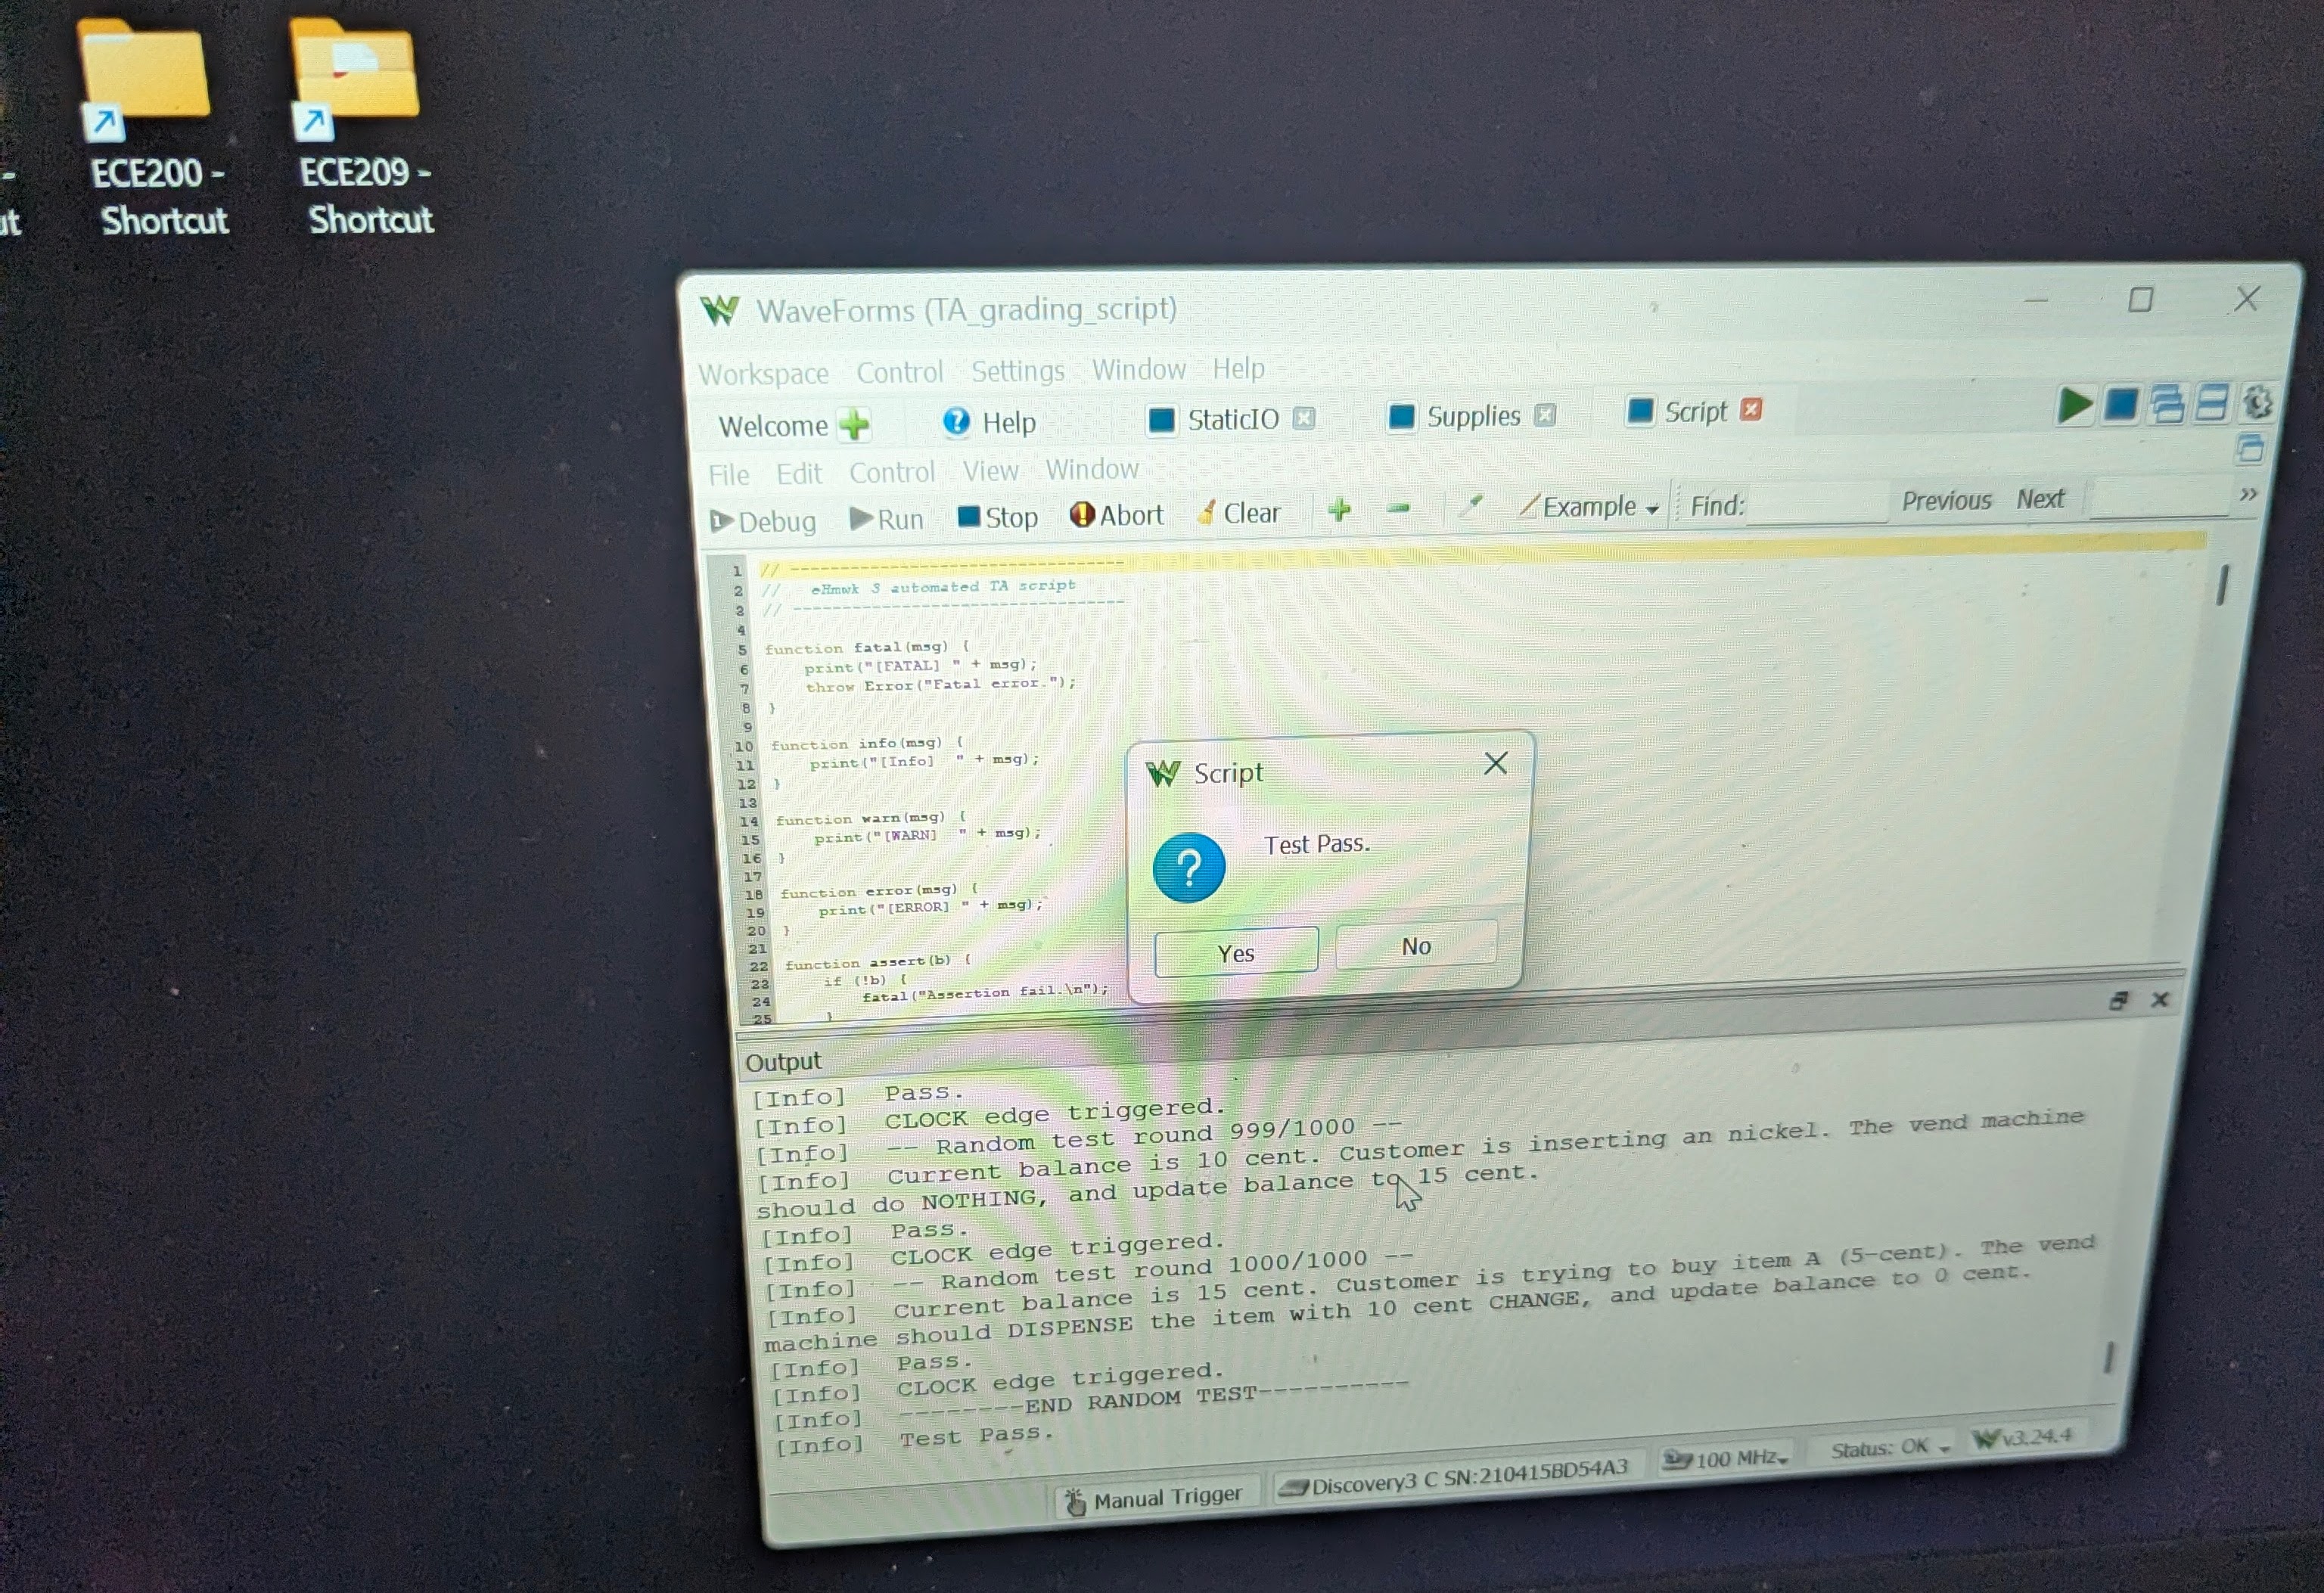Start all instruments with green play icon
This screenshot has width=2324, height=1593.
pos(2075,405)
